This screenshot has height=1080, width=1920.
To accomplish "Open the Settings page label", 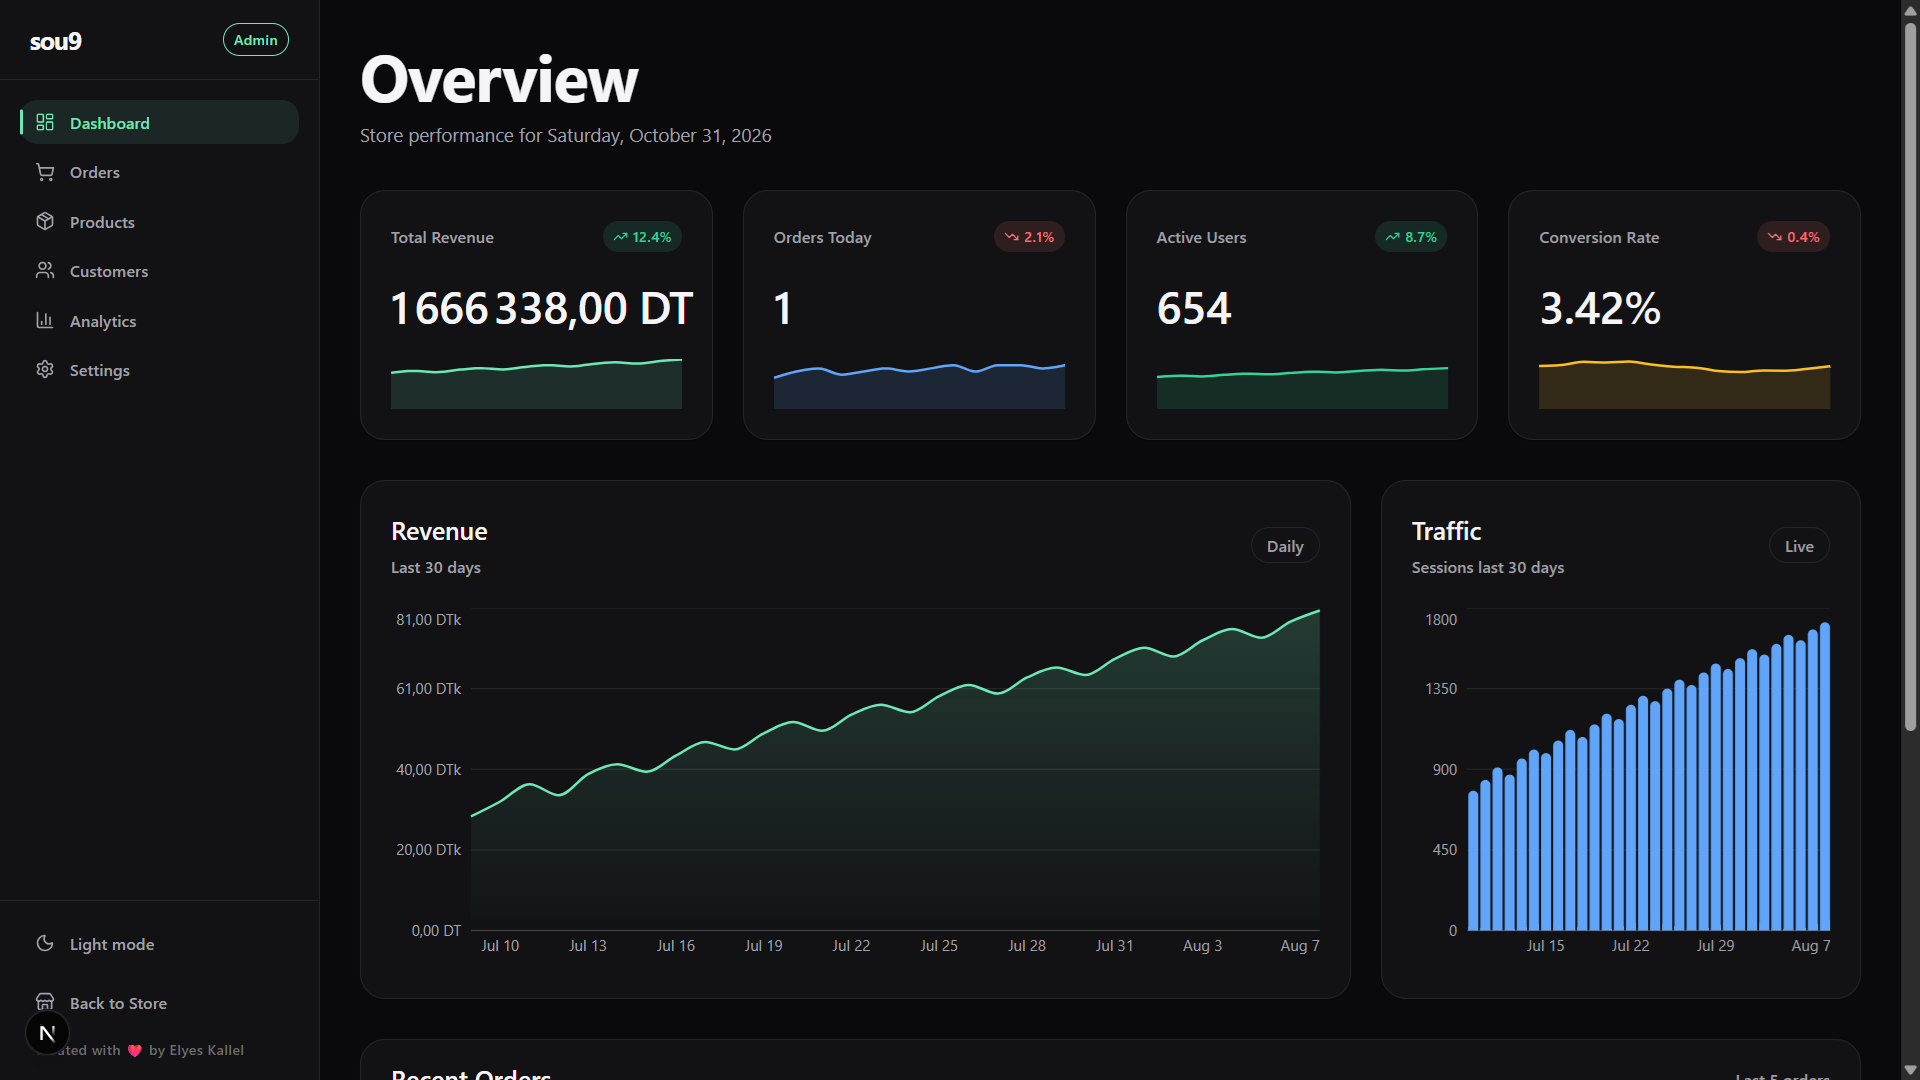I will coord(100,370).
